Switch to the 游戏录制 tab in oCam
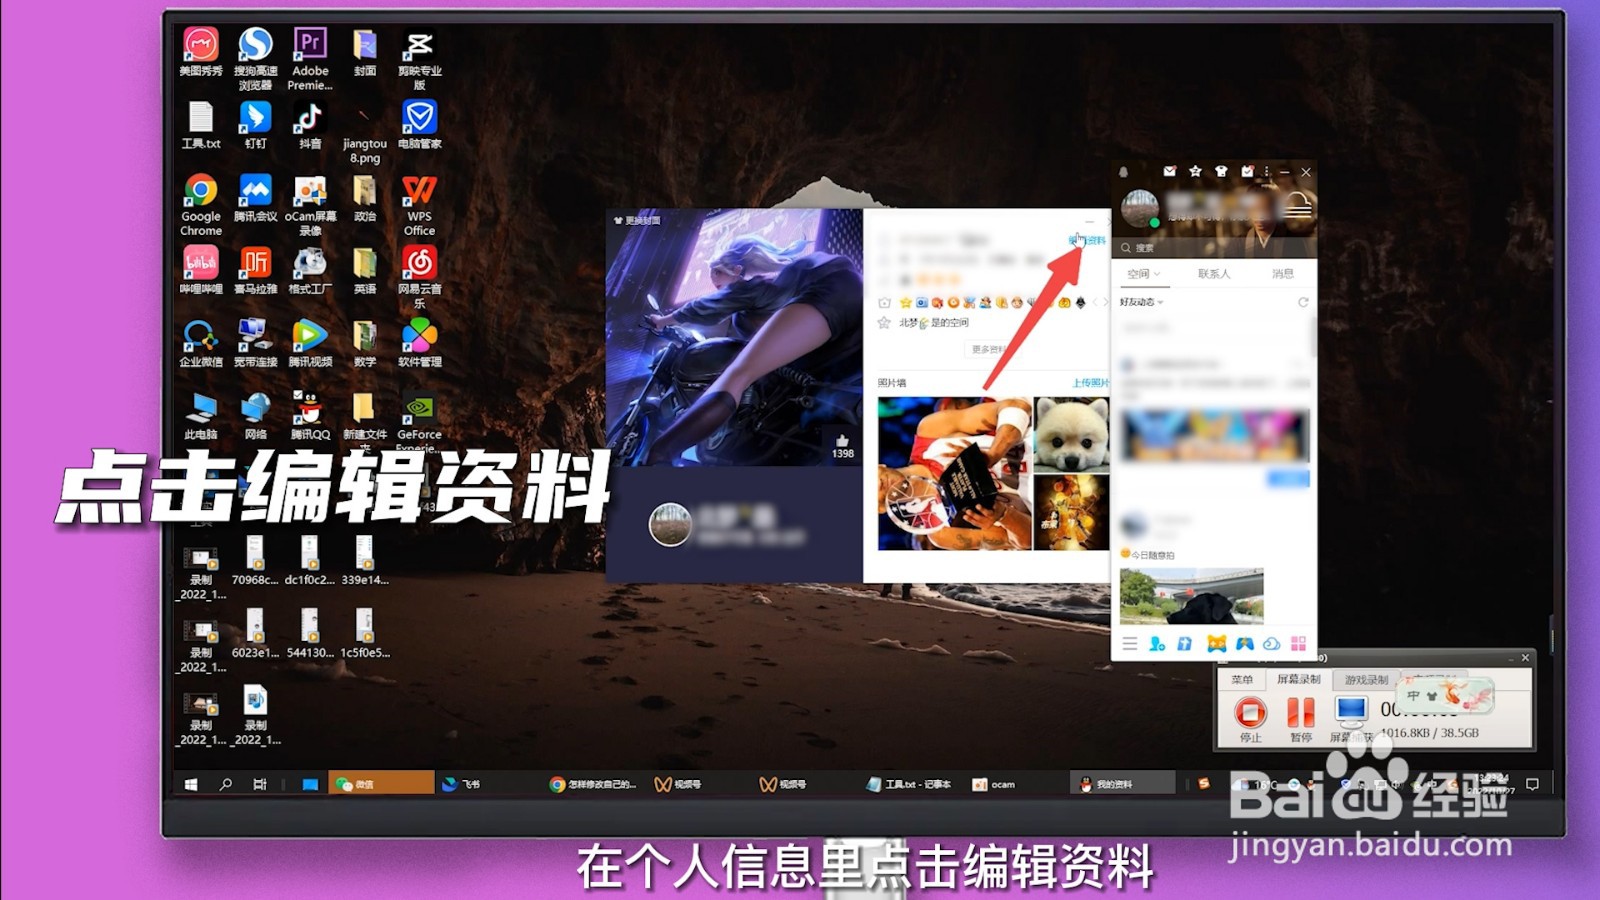The width and height of the screenshot is (1600, 900). pyautogui.click(x=1367, y=680)
